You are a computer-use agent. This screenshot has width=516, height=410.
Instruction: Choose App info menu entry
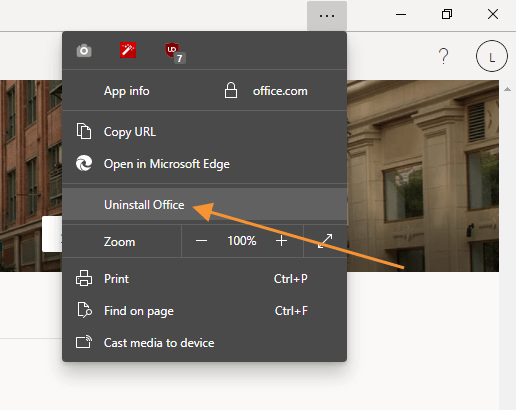pyautogui.click(x=126, y=91)
